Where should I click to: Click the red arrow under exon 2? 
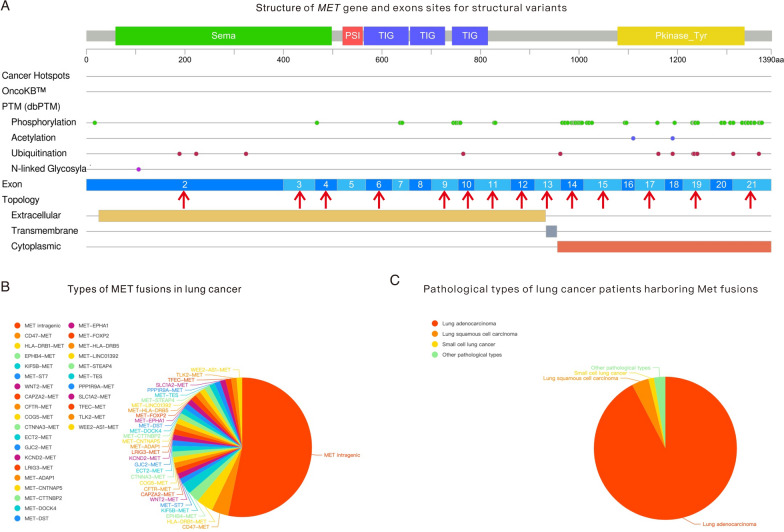[x=184, y=201]
